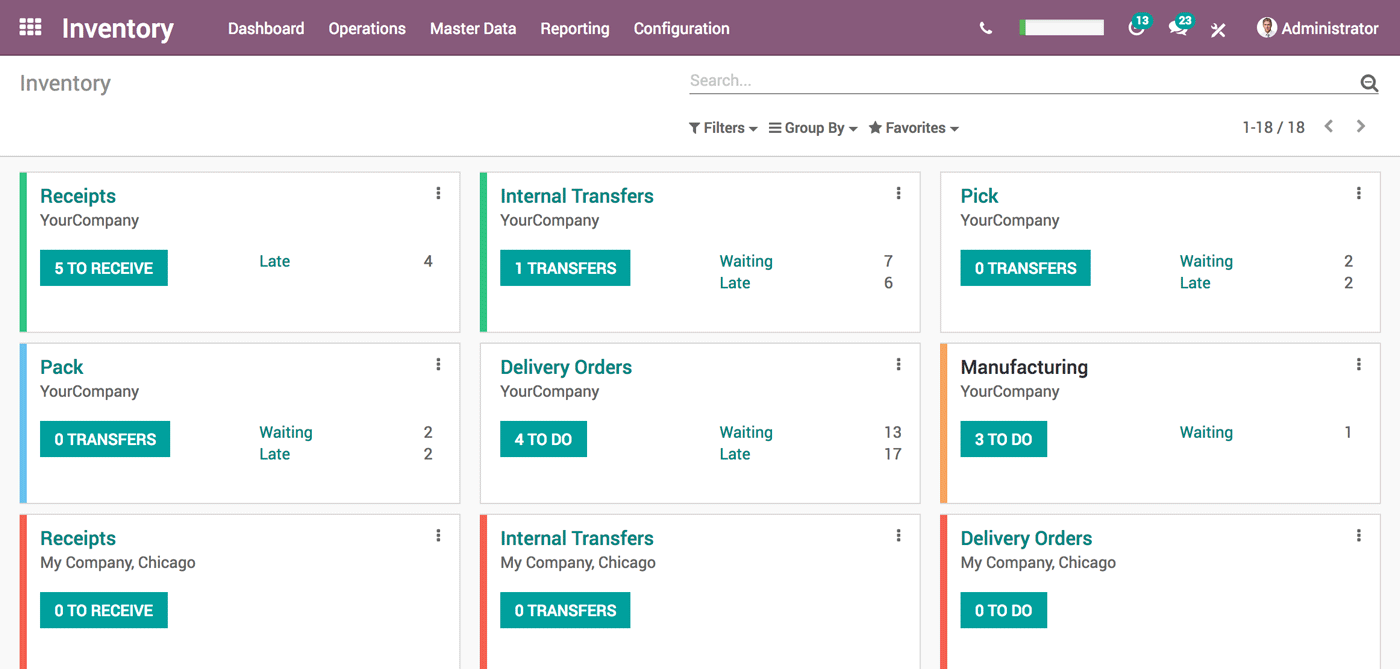The image size is (1400, 669).
Task: Open the Master Data menu
Action: pyautogui.click(x=473, y=29)
